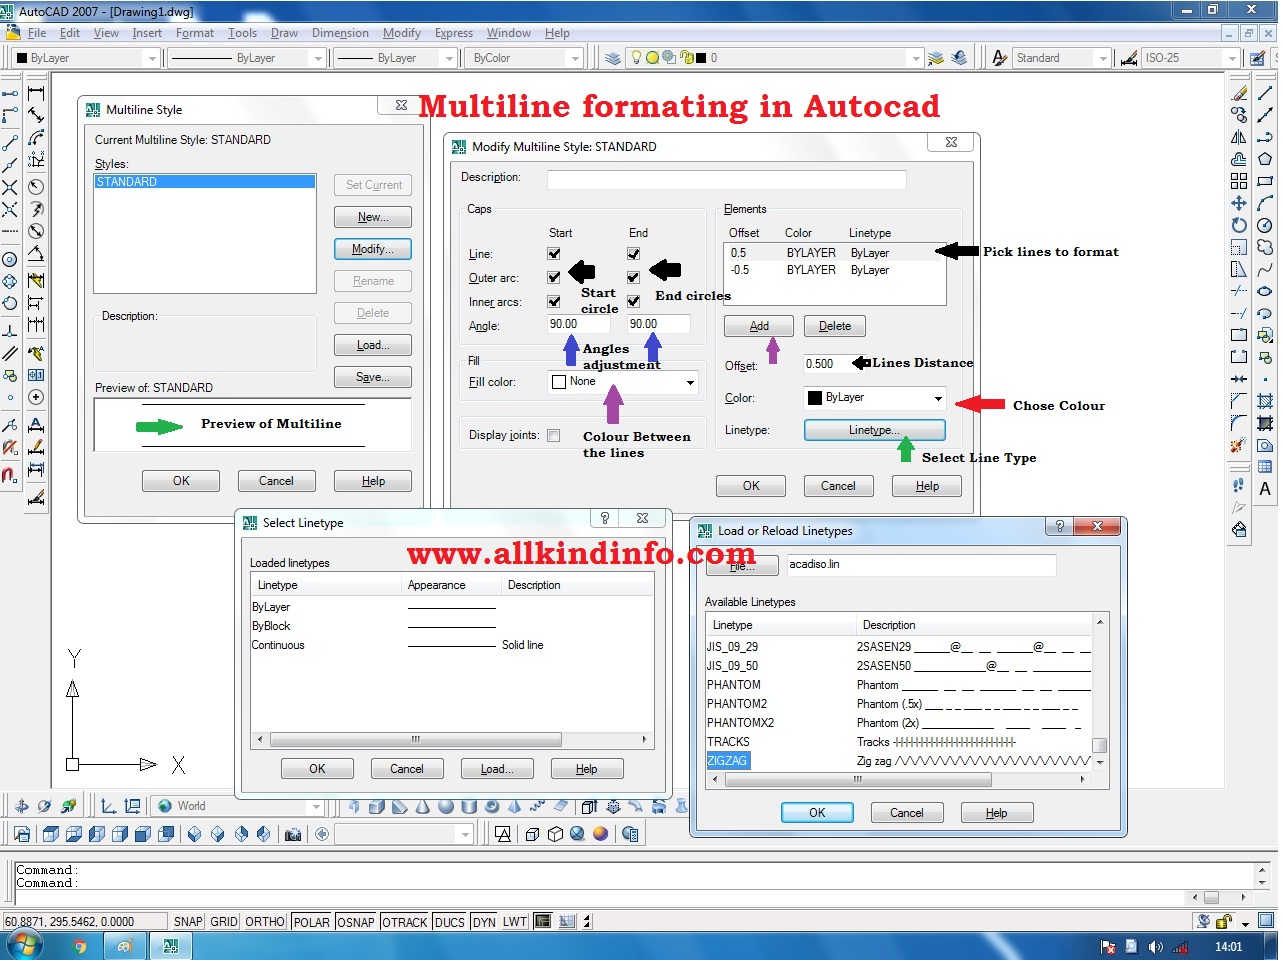This screenshot has width=1283, height=960.
Task: Select the ZIGZAG linetype entry
Action: tap(727, 761)
